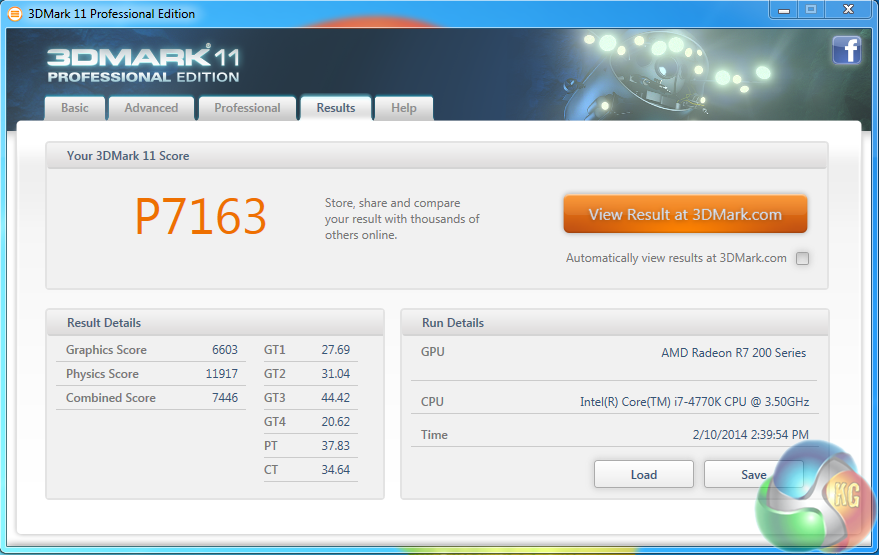Open the Facebook share icon
This screenshot has width=879, height=555.
coord(846,50)
